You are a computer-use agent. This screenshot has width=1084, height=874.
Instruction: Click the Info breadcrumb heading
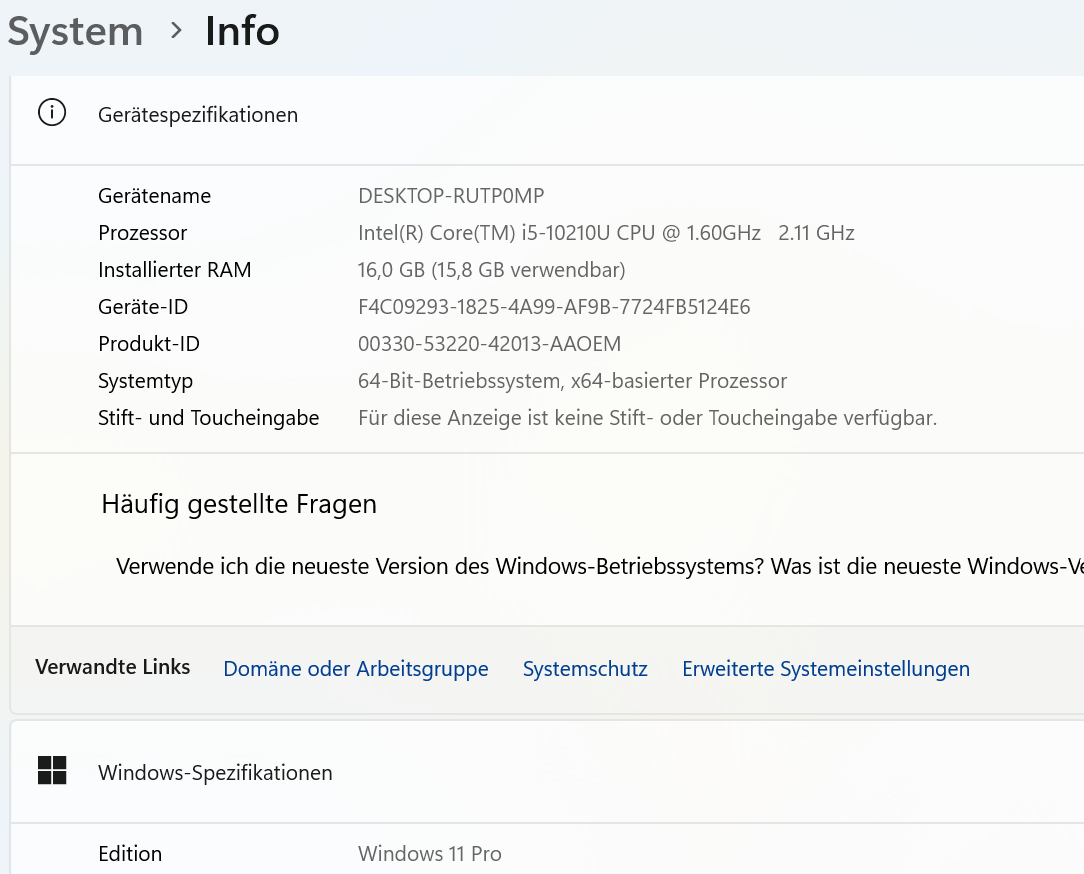(x=242, y=32)
